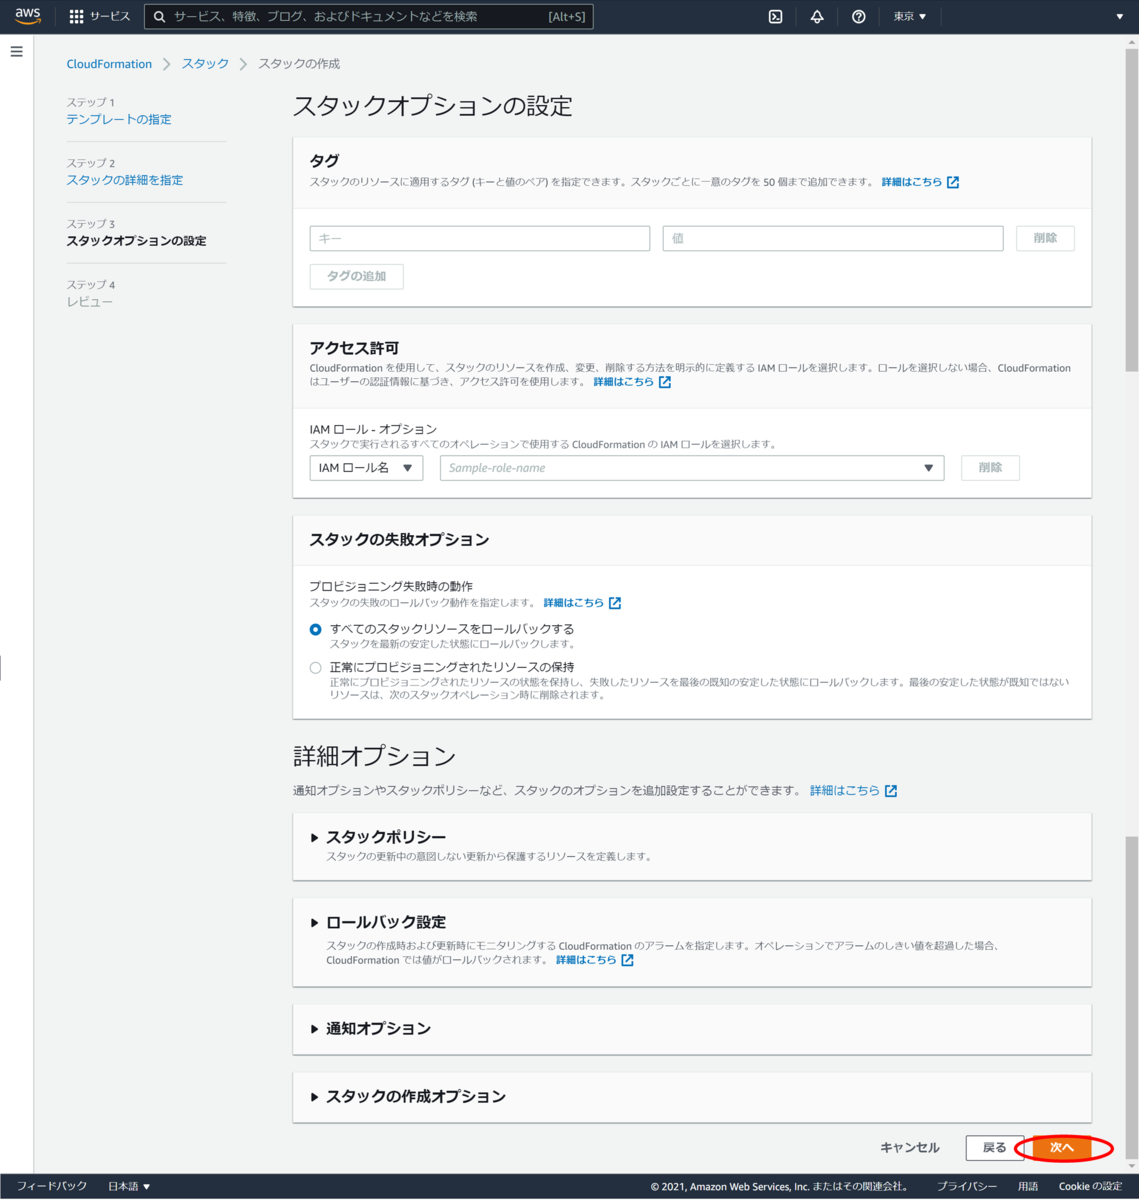Open the notifications bell
This screenshot has width=1139, height=1200.
tap(817, 17)
